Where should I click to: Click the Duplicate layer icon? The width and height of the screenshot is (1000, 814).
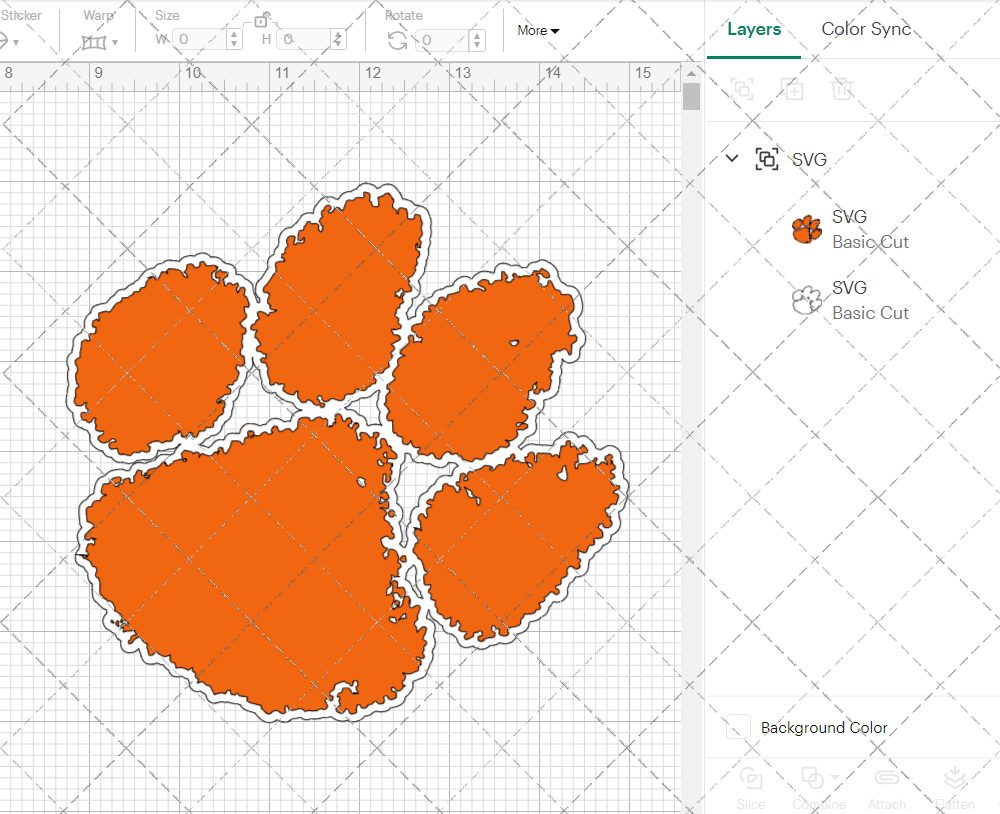(x=792, y=89)
